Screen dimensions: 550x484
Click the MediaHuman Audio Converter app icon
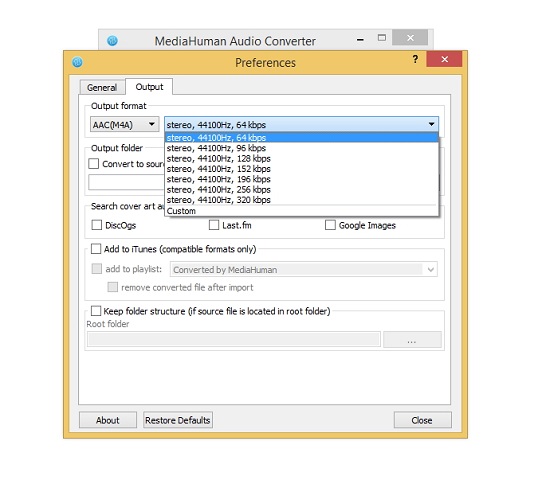coord(112,41)
